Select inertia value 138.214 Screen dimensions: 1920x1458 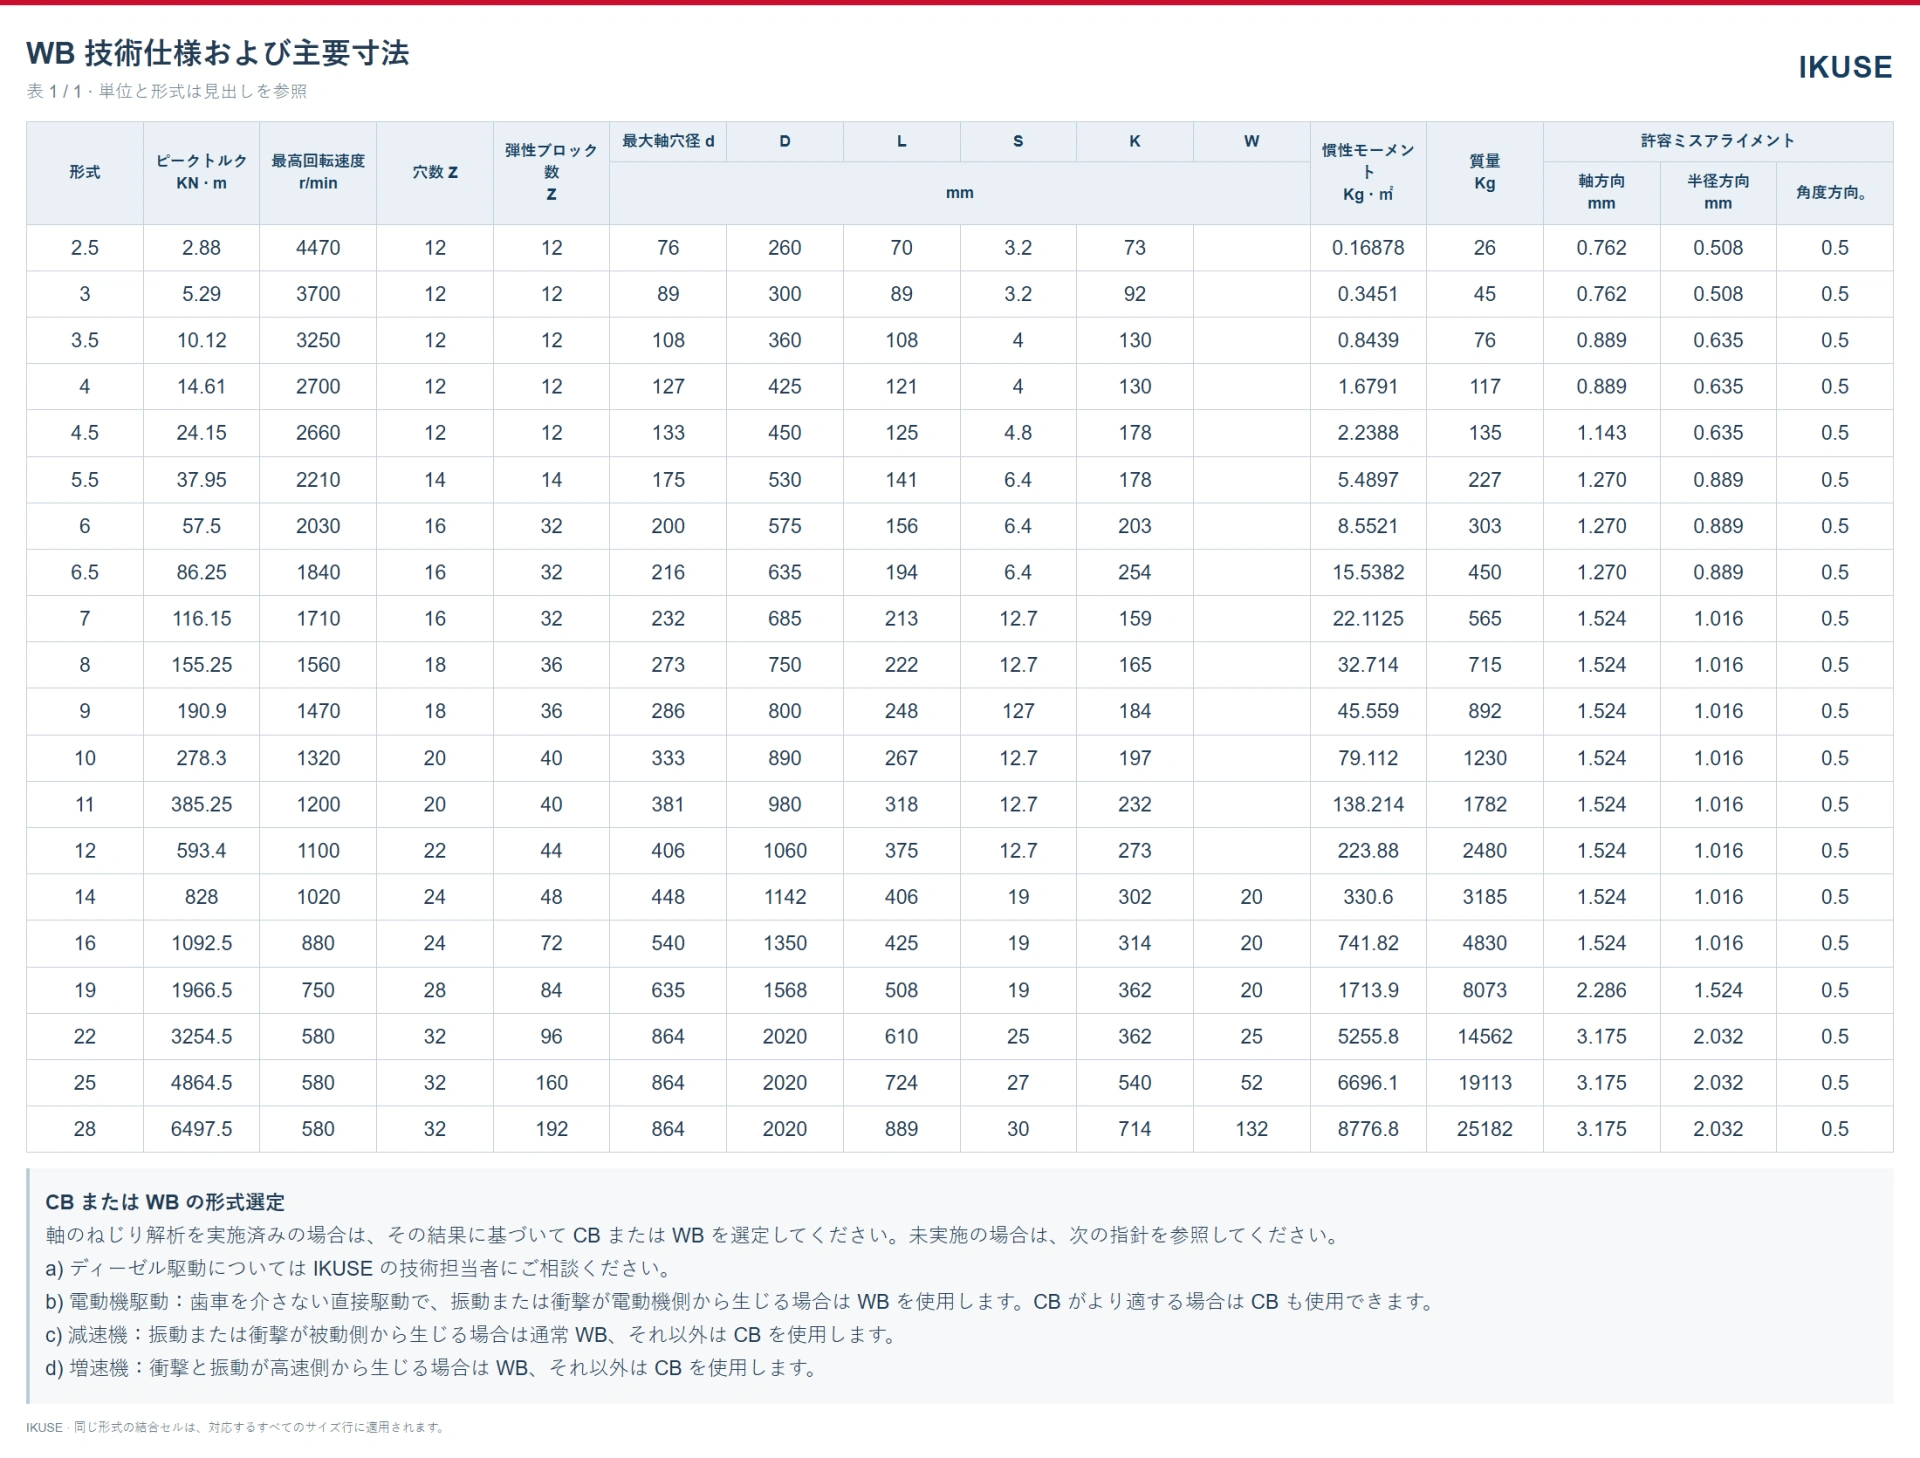point(1368,804)
